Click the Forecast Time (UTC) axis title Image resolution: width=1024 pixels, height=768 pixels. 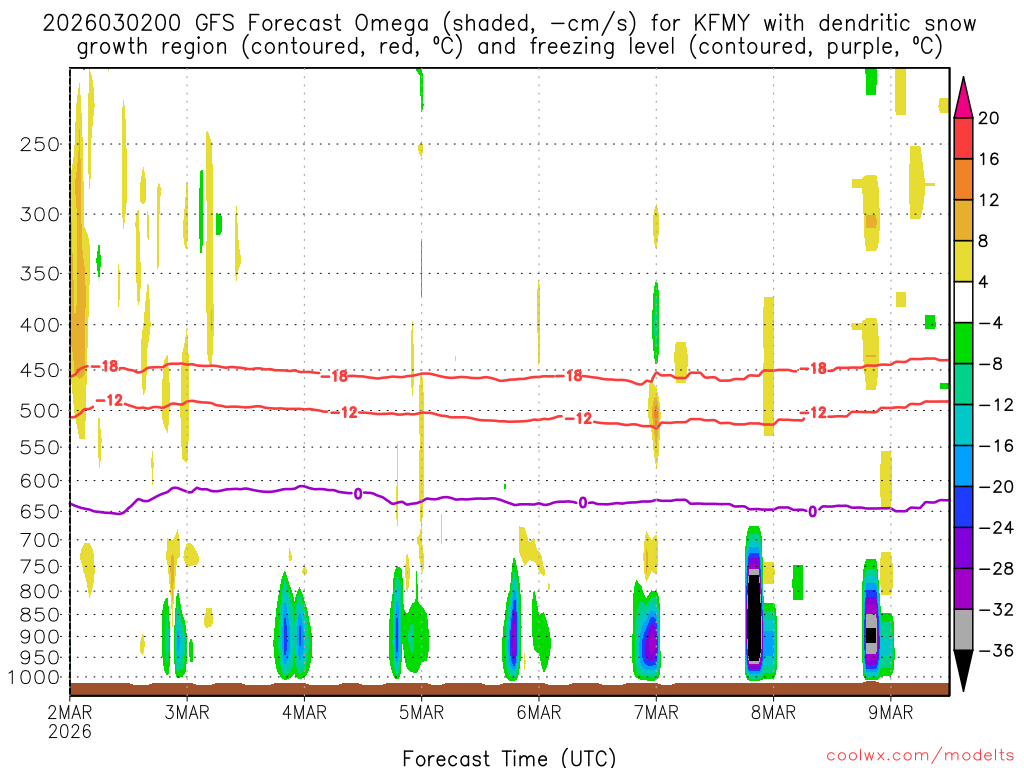point(509,757)
